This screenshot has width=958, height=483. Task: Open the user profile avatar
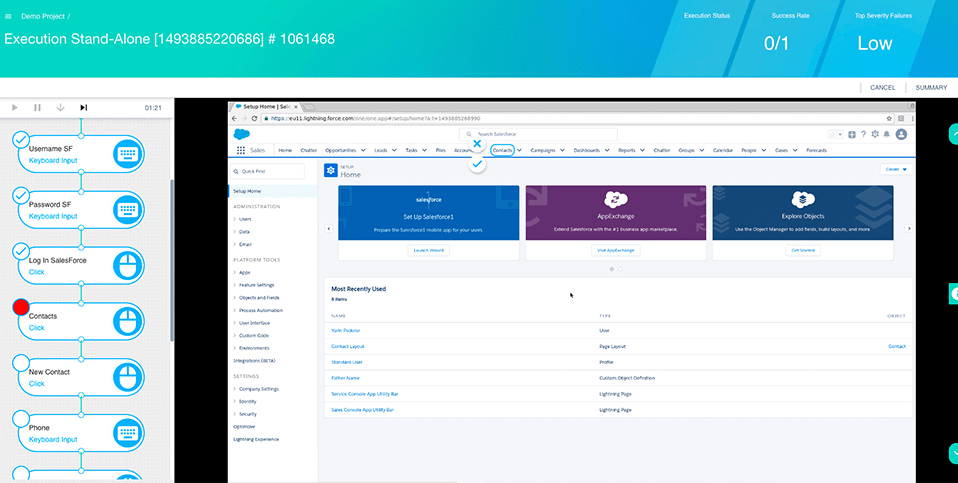click(901, 134)
